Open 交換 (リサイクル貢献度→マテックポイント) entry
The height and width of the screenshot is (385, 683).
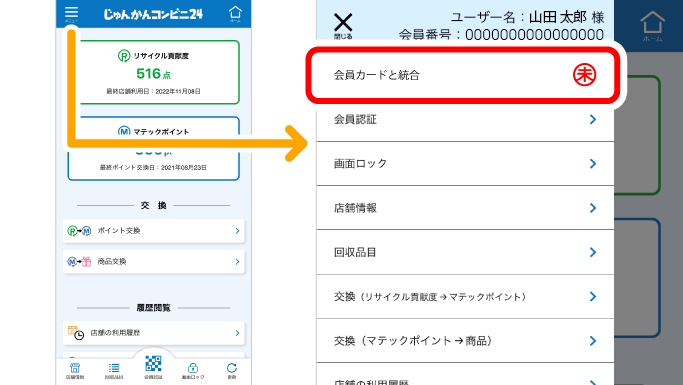click(x=465, y=297)
